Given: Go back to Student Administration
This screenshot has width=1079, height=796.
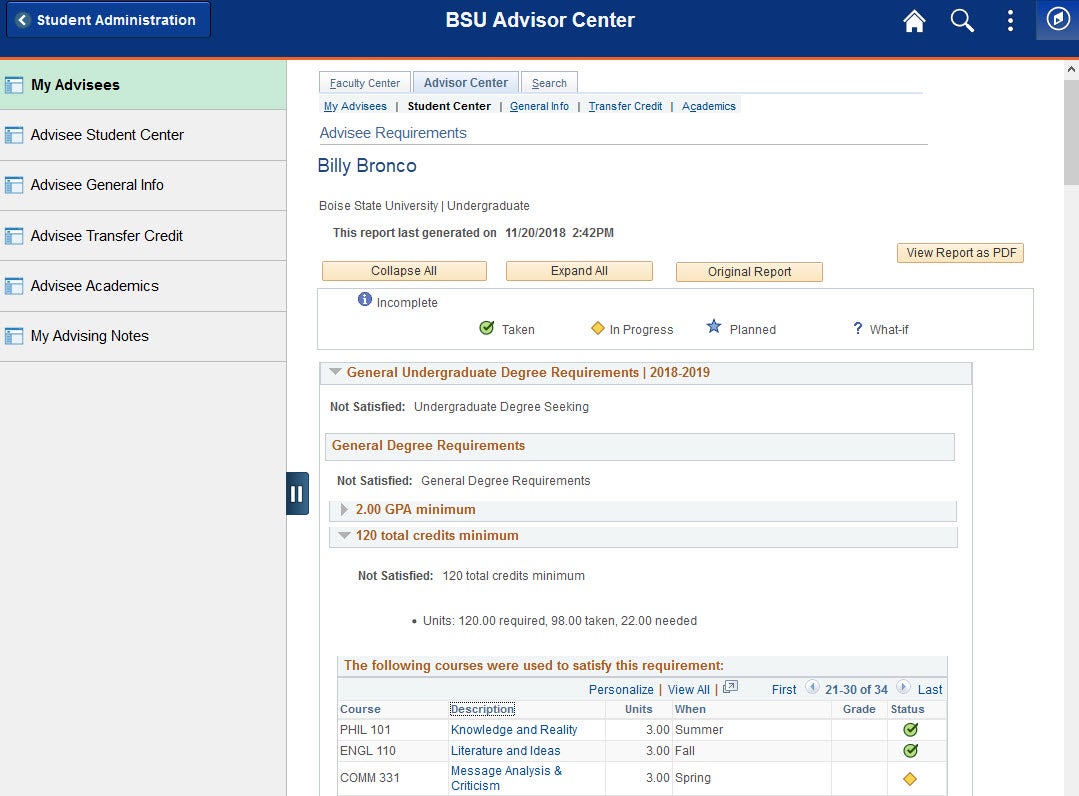Looking at the screenshot, I should [108, 20].
